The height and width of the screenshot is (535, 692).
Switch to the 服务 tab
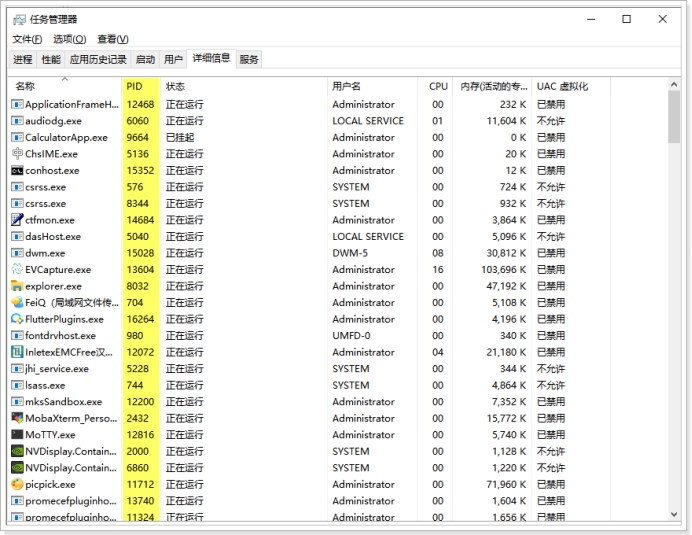249,60
